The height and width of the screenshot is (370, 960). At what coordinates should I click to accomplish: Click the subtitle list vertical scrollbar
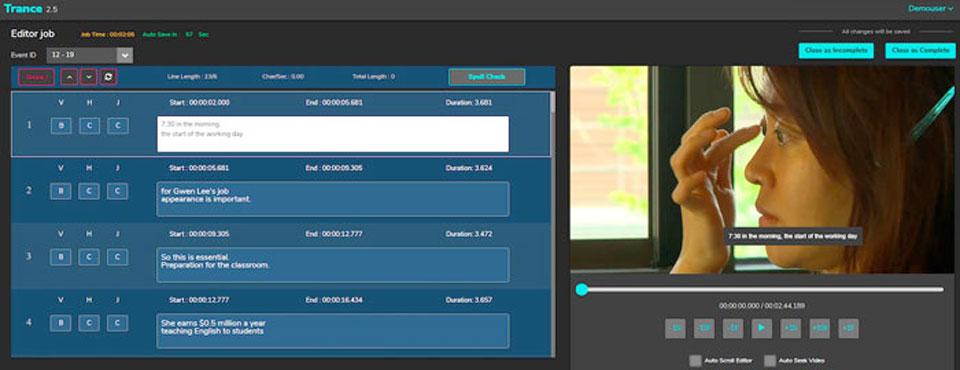pyautogui.click(x=553, y=224)
